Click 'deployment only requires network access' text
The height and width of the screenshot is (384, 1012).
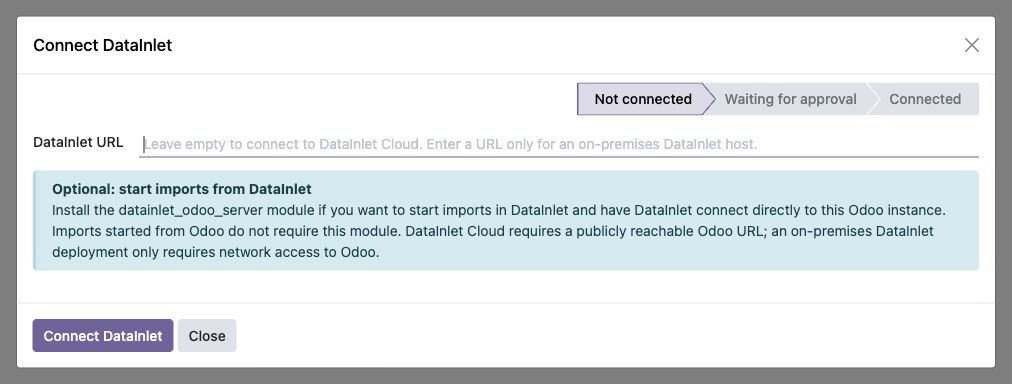(x=216, y=252)
